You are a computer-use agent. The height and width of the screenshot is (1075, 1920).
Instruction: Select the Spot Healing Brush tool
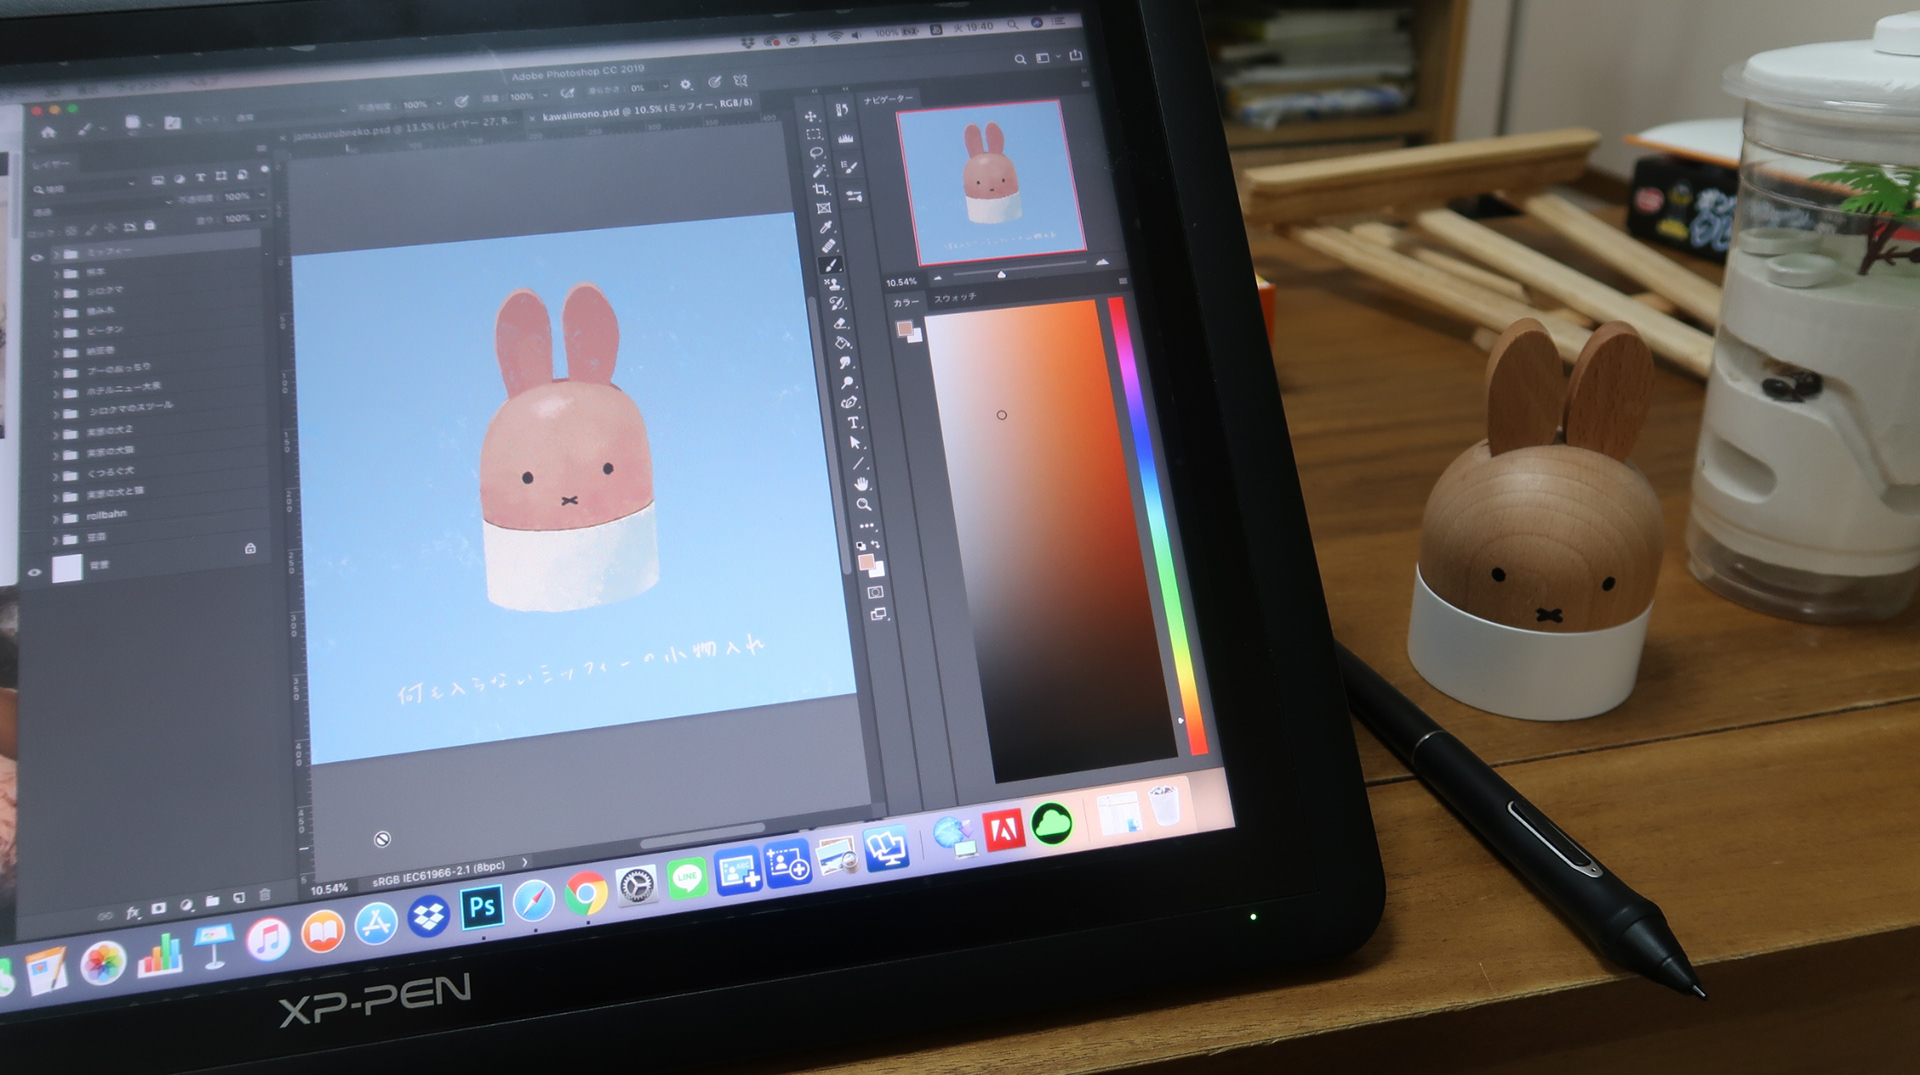[x=827, y=246]
